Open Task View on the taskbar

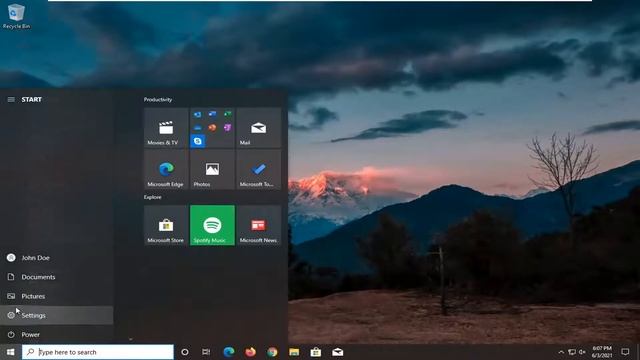point(206,352)
